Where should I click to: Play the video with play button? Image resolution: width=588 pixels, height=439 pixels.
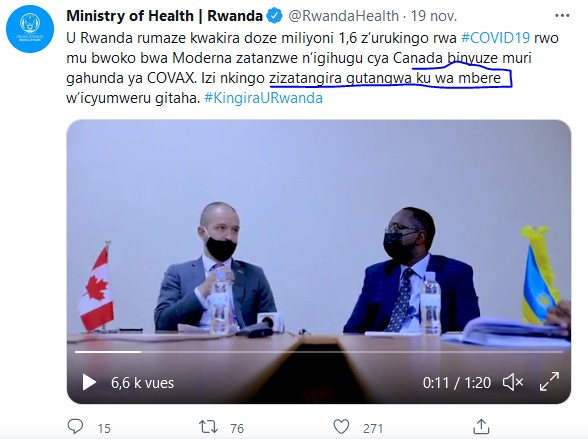(89, 383)
